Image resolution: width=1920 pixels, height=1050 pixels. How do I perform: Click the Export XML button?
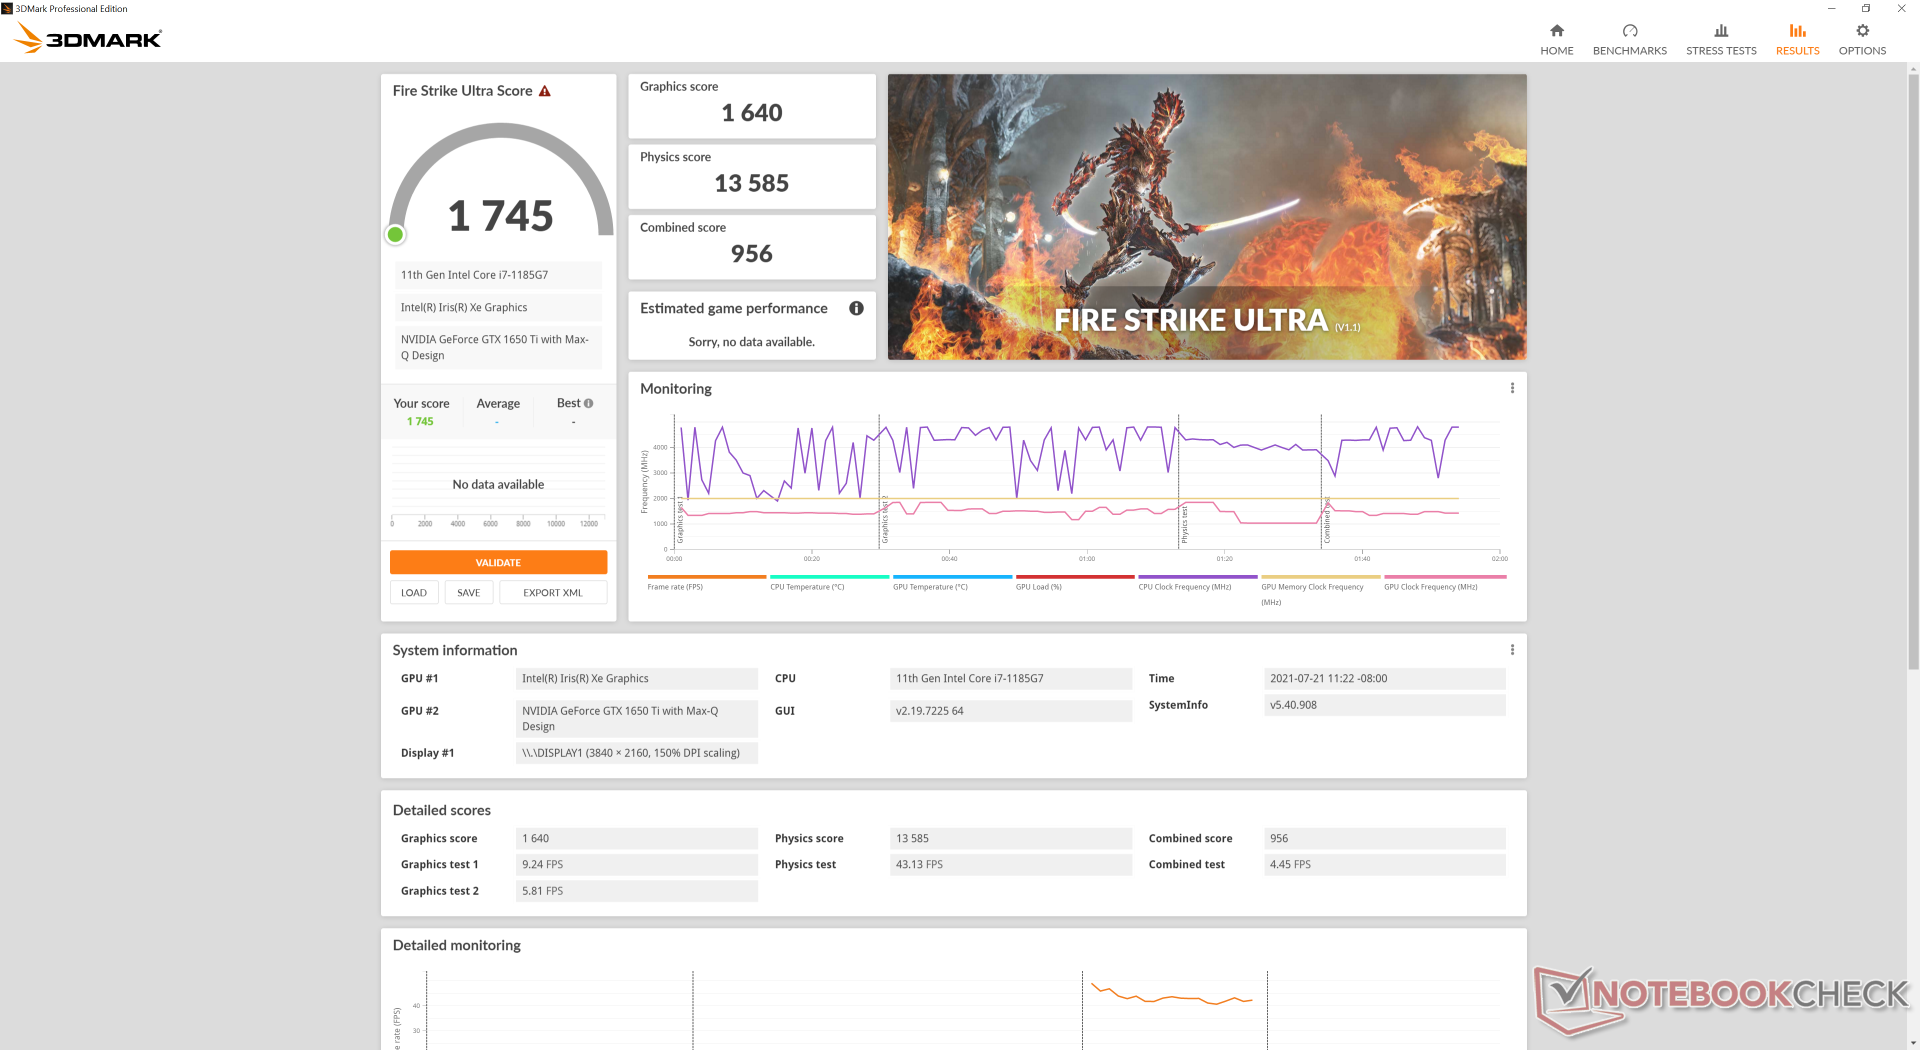pyautogui.click(x=552, y=593)
